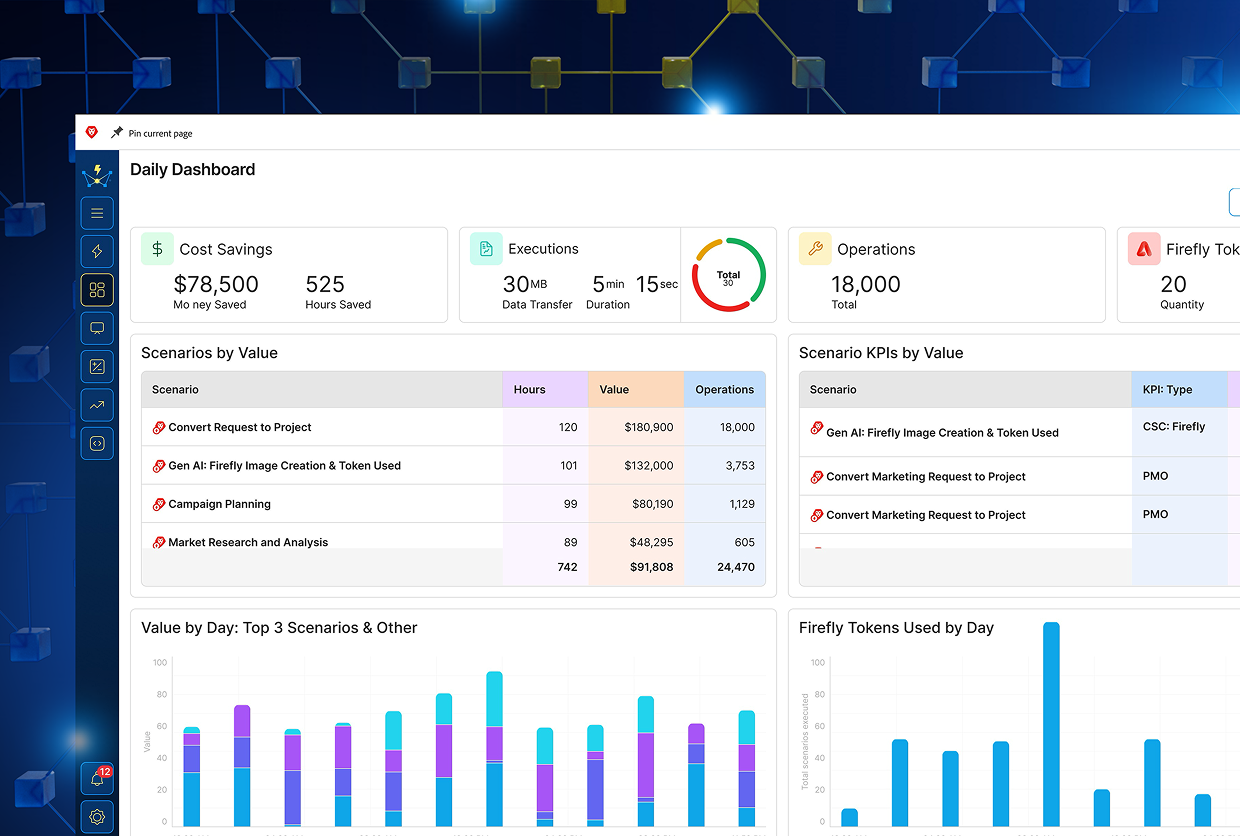
Task: Click the KPI: Type column header
Action: click(x=1167, y=390)
